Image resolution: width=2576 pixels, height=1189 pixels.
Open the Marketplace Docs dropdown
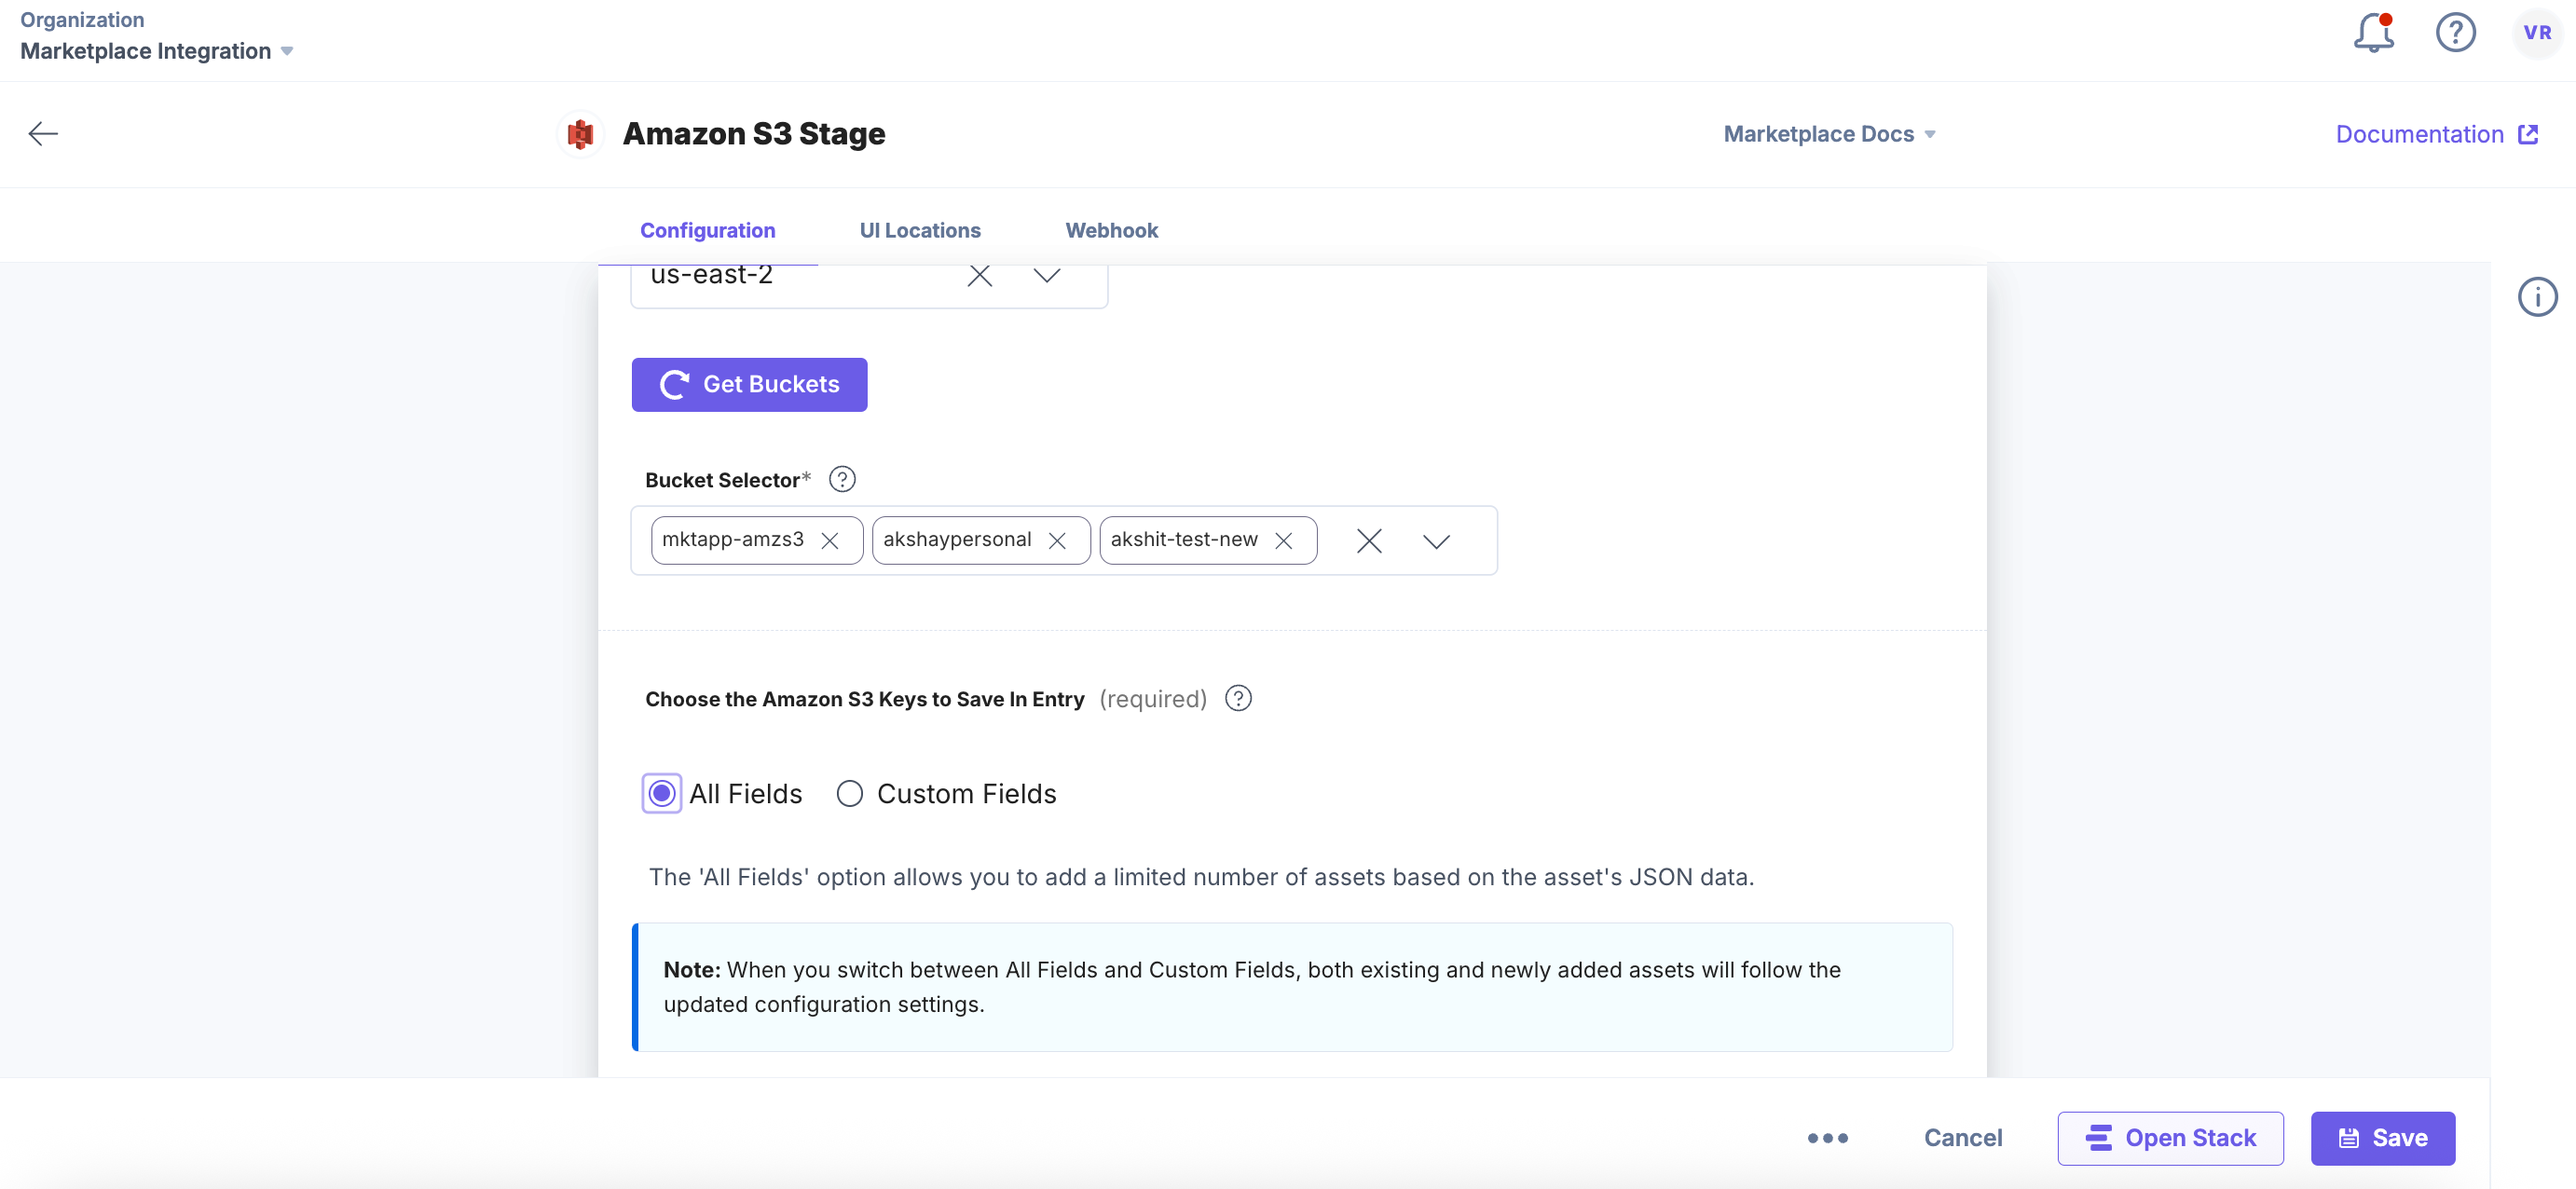1828,134
